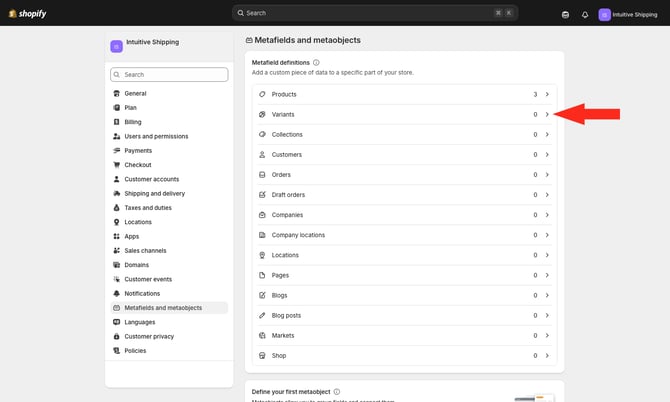This screenshot has width=670, height=402.
Task: Expand the Company locations row chevron
Action: [x=547, y=235]
